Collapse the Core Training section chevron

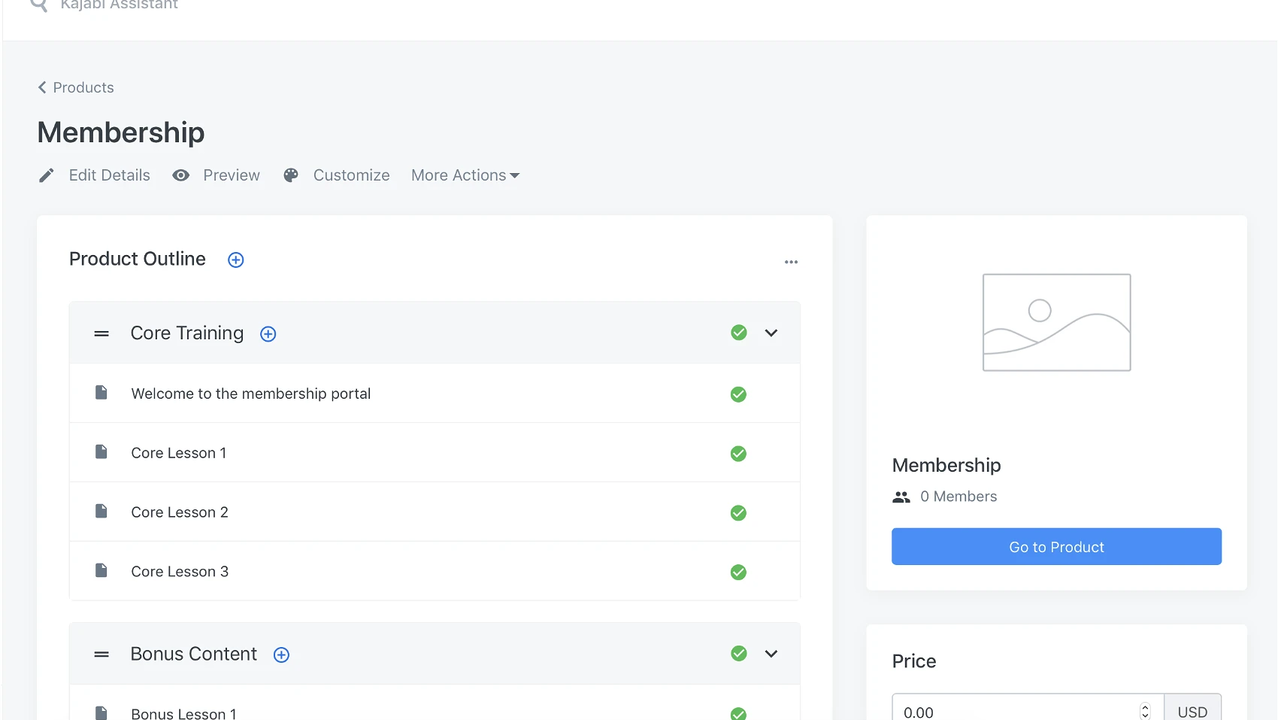770,332
